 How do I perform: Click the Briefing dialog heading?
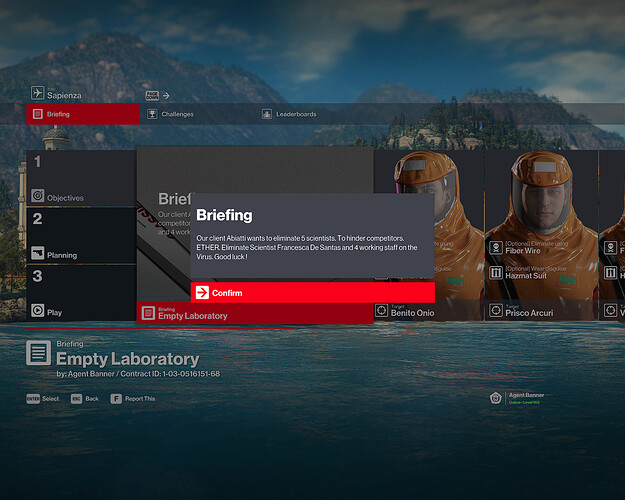[224, 215]
